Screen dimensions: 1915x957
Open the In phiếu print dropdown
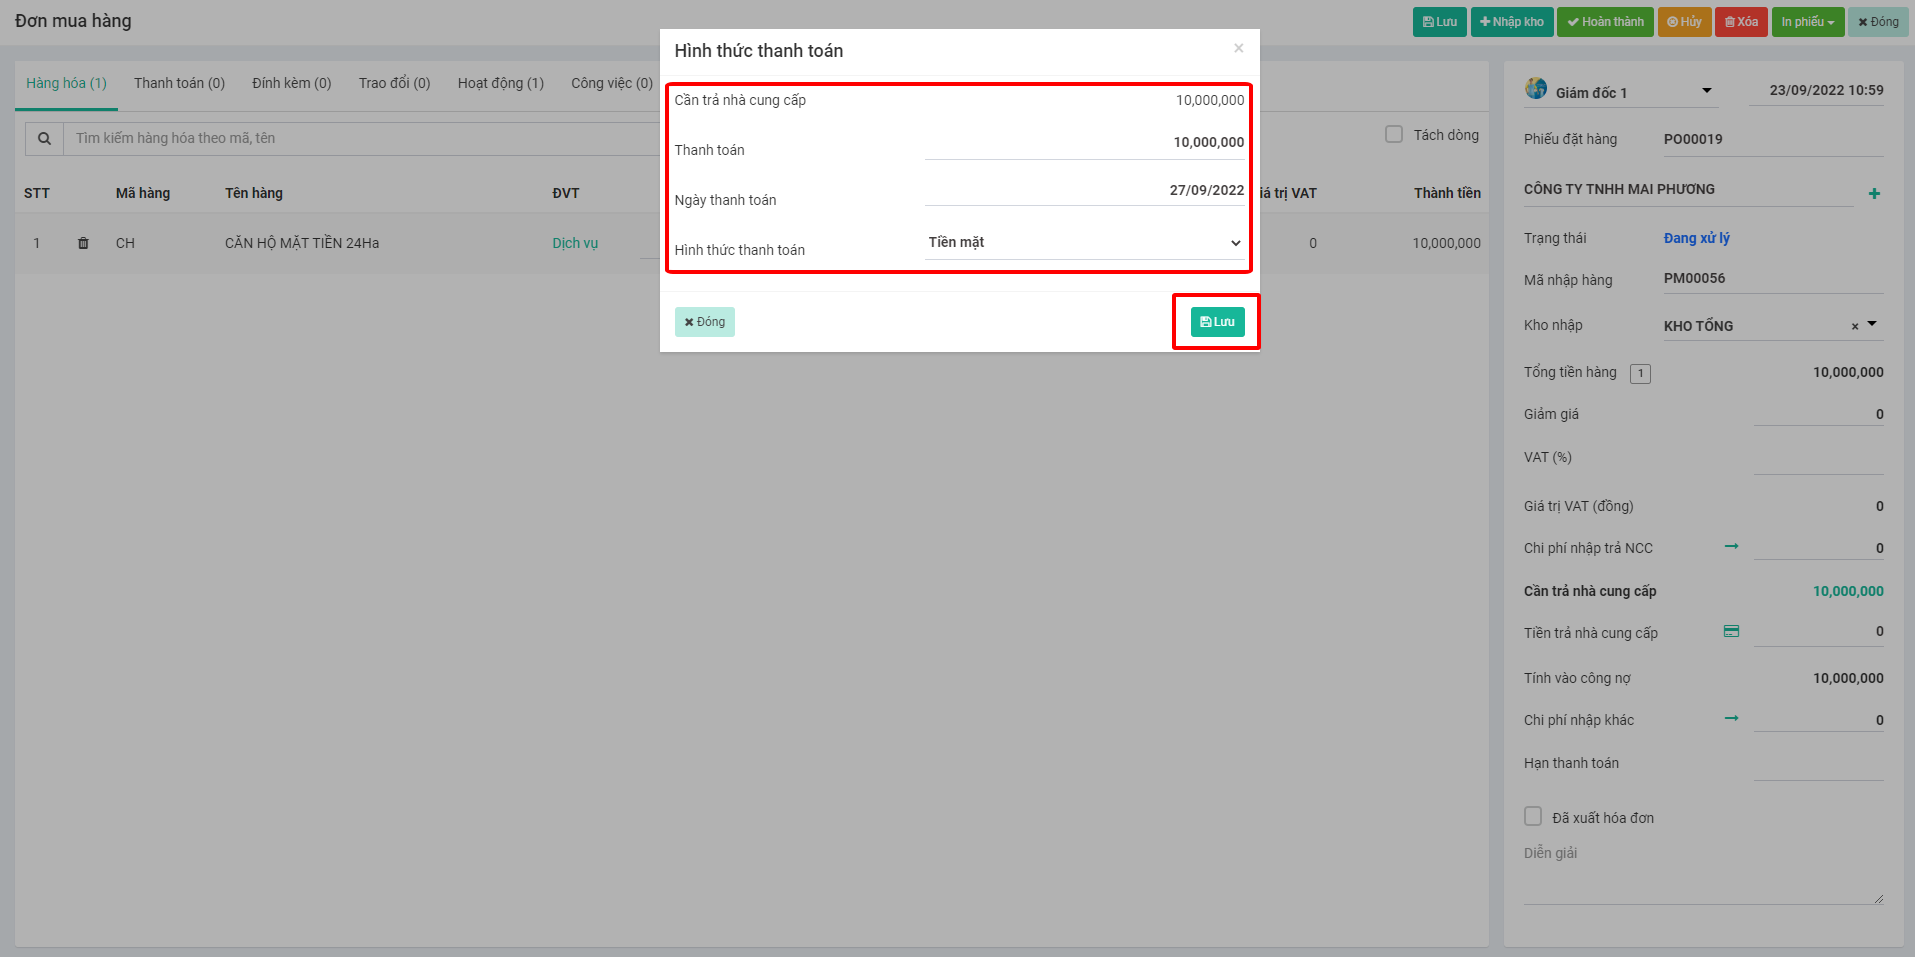1807,22
